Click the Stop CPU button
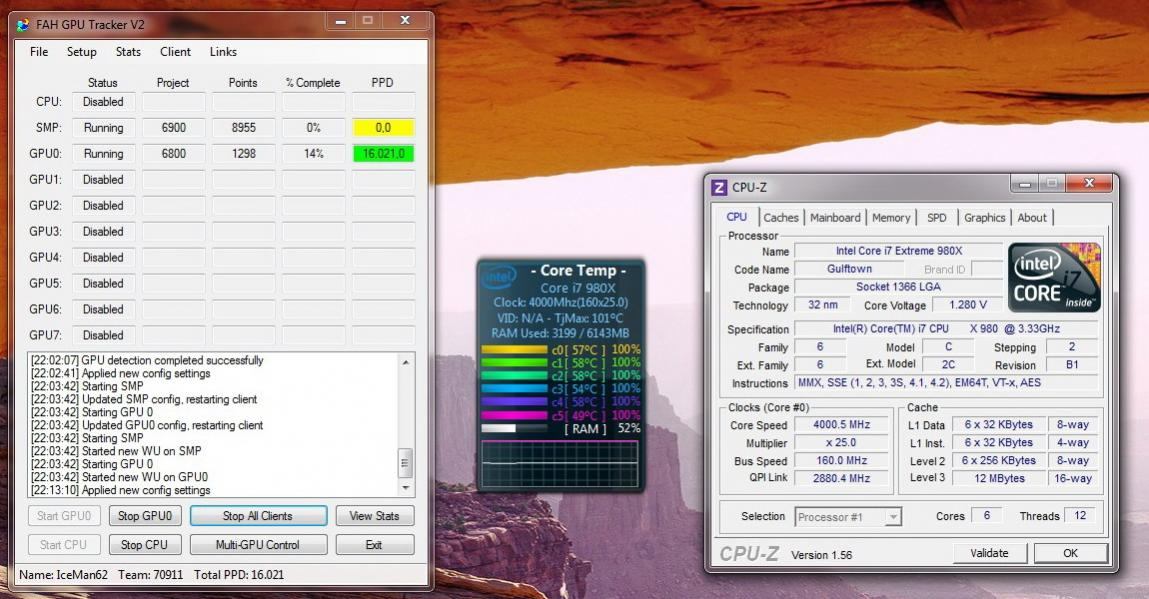The width and height of the screenshot is (1149, 599). coord(145,545)
